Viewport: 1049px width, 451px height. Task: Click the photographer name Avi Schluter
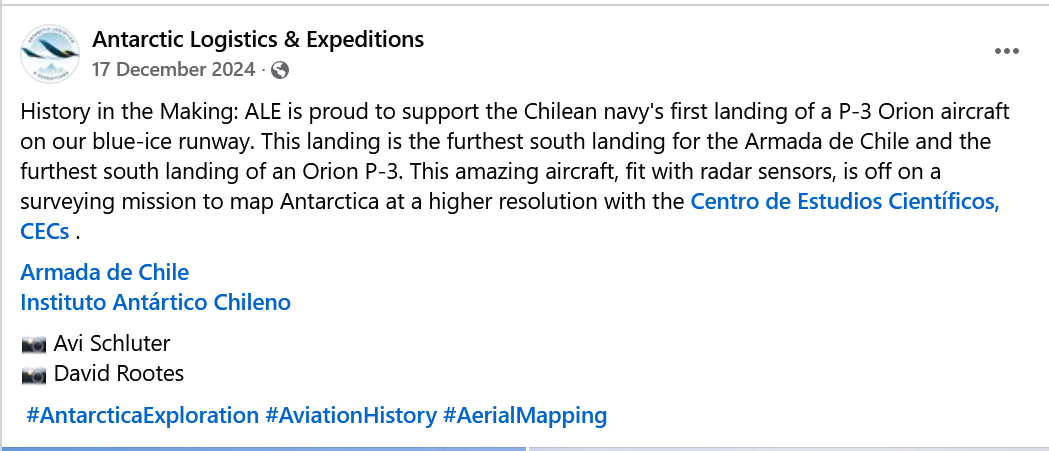[112, 344]
